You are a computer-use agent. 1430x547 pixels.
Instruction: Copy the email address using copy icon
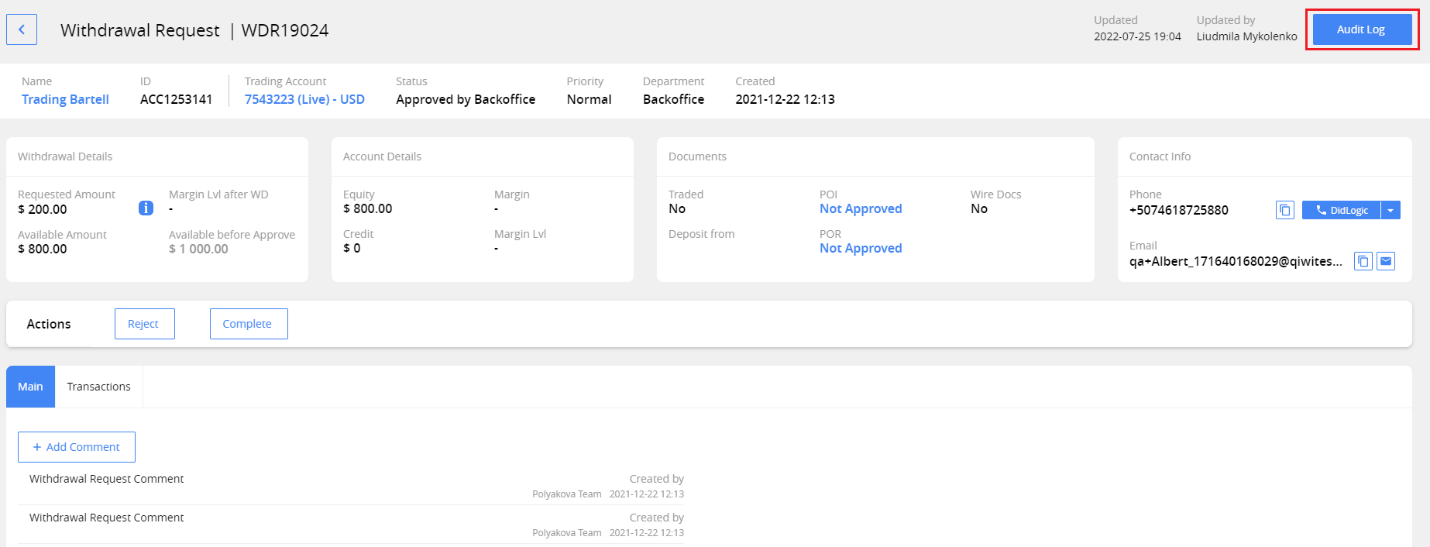pos(1363,261)
